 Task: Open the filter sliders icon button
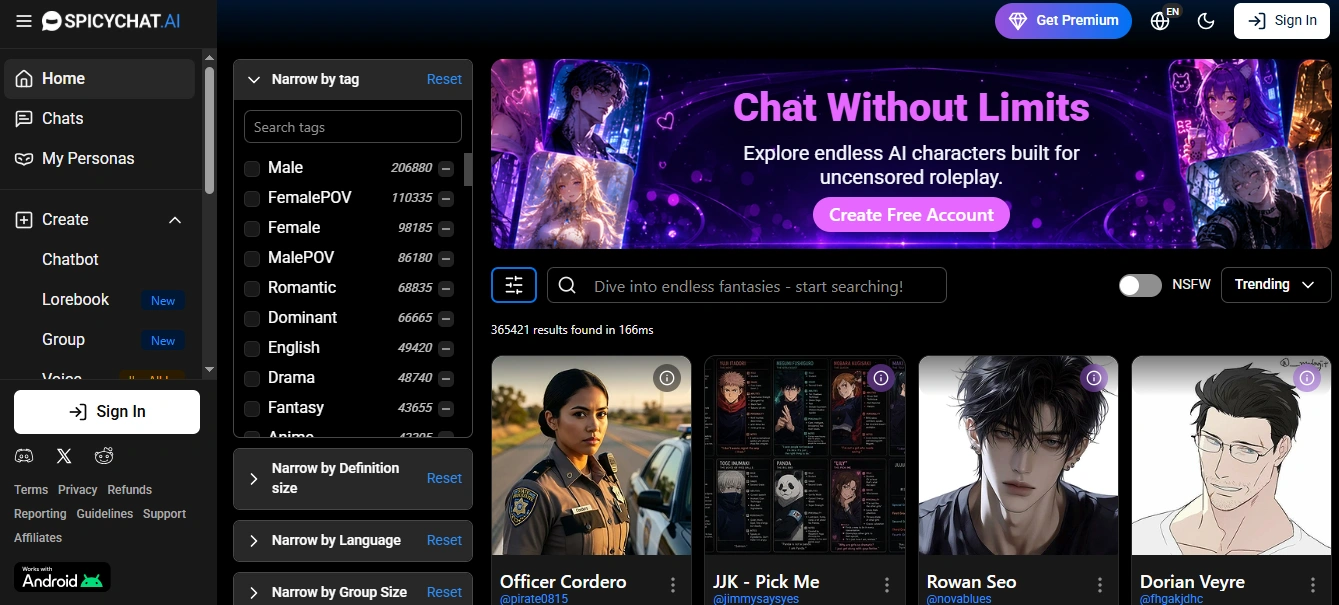tap(514, 285)
